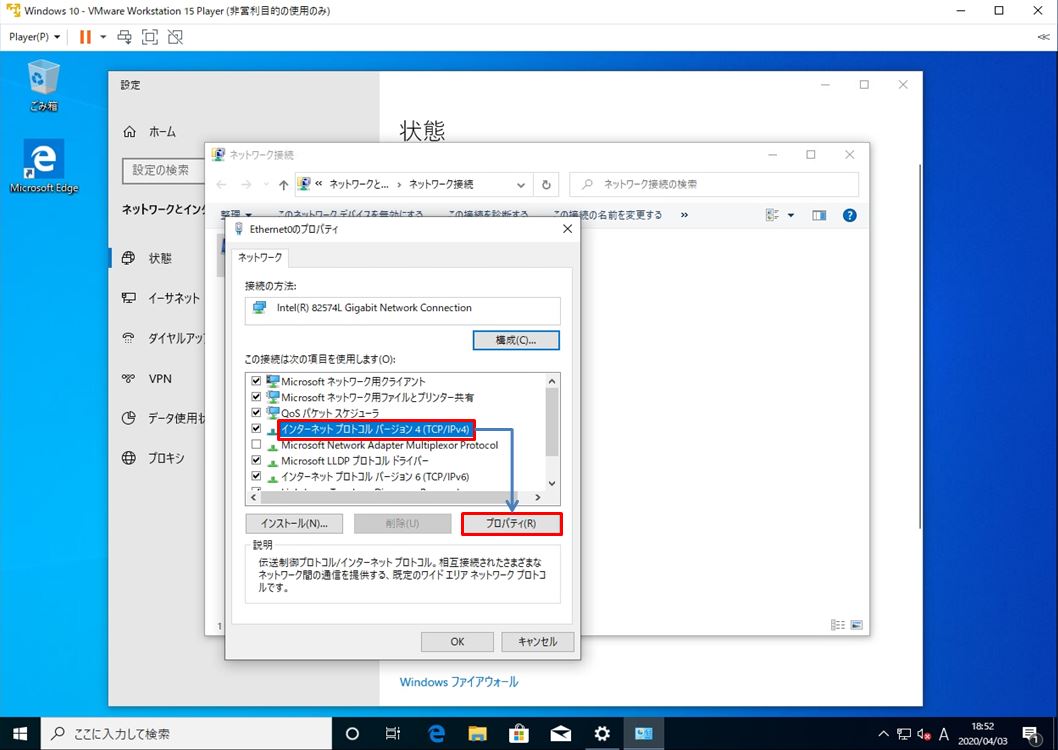The height and width of the screenshot is (750, 1058).
Task: Enable Microsoft Network Adapter Multiplexor Protocol checkbox
Action: [x=256, y=444]
